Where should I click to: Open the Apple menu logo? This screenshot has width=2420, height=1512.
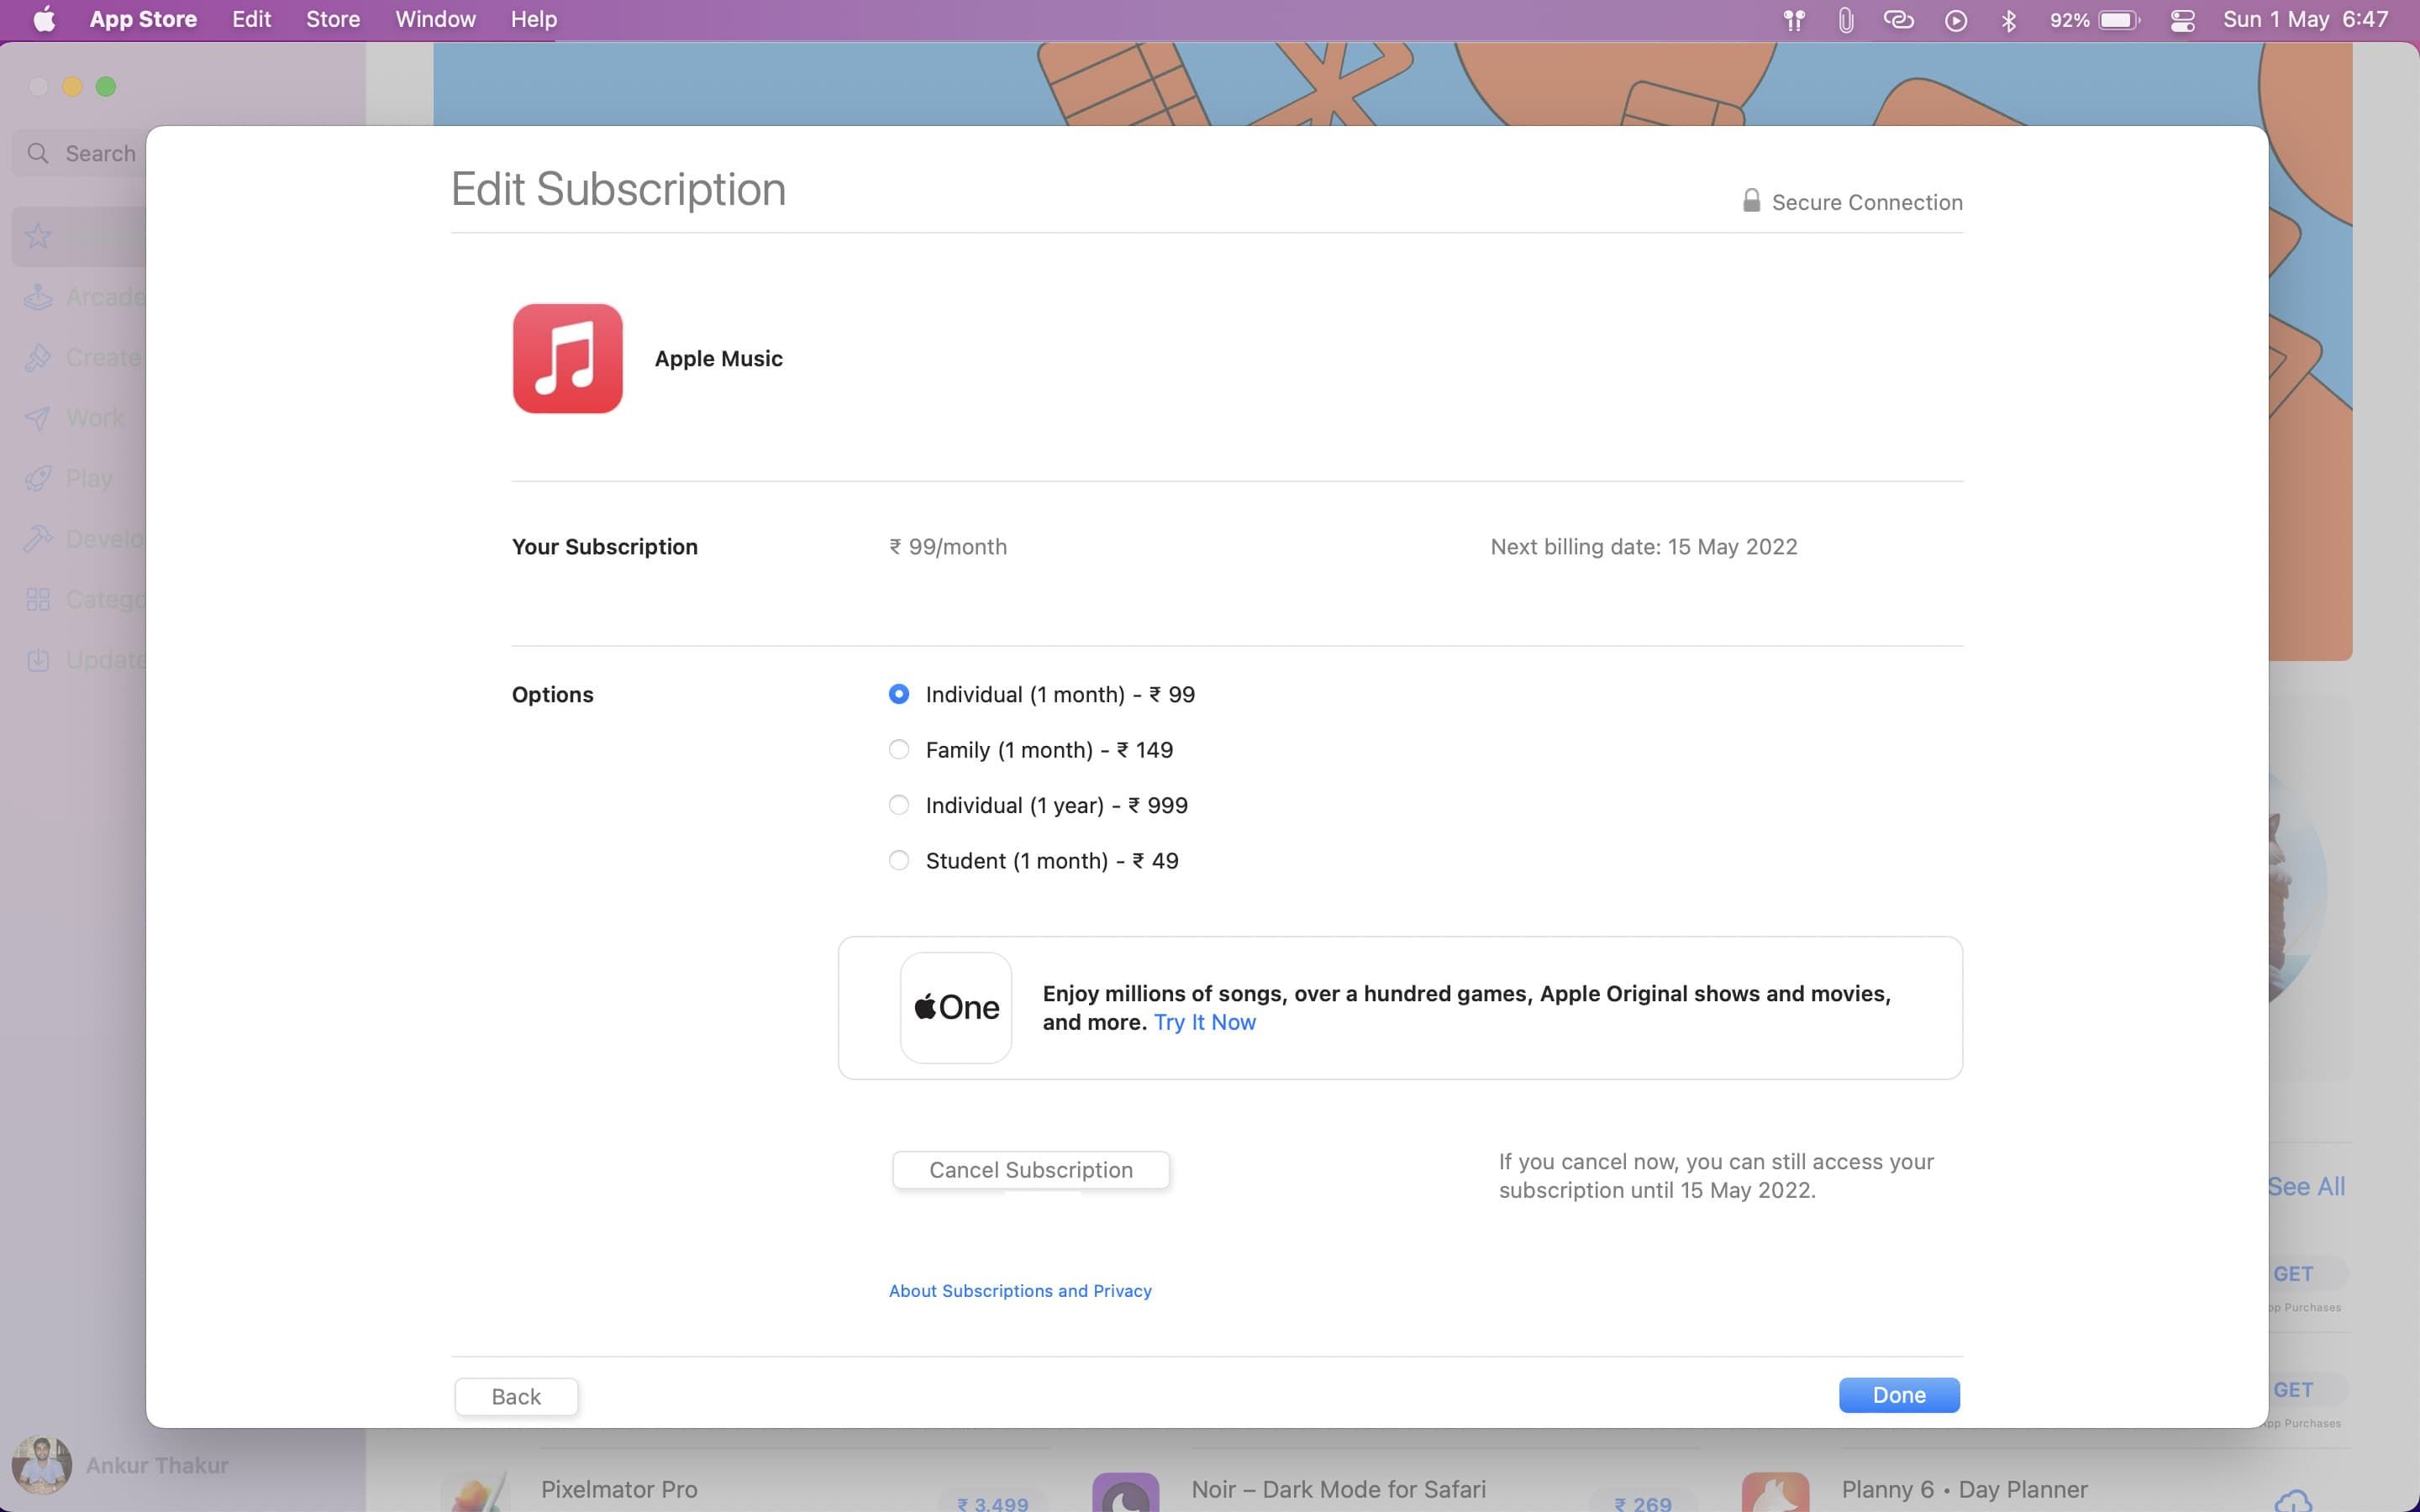(x=44, y=19)
